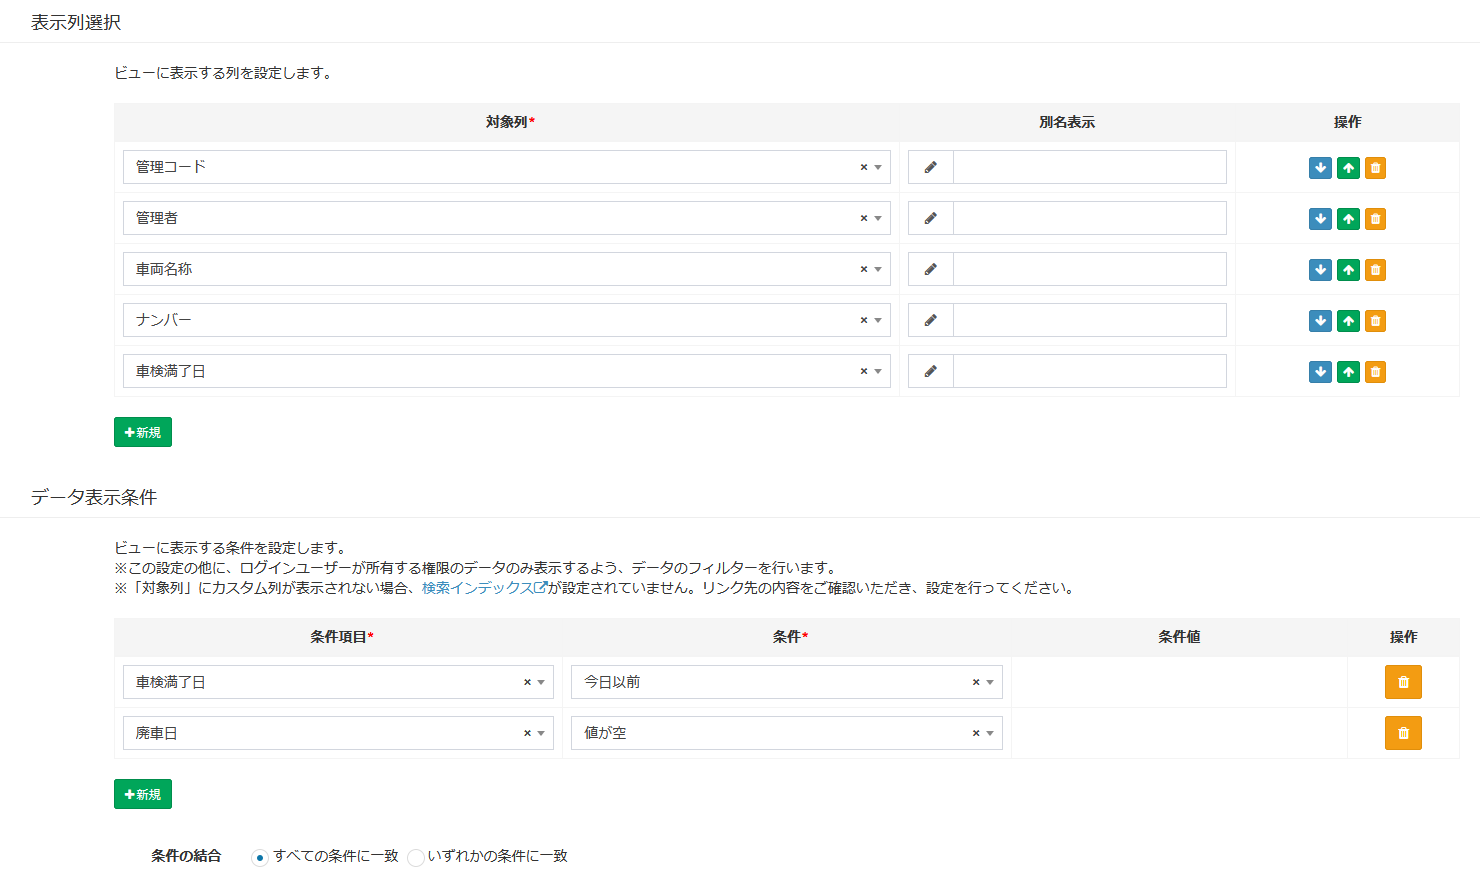This screenshot has height=885, width=1480.
Task: Move the 管理コード column down
Action: (1320, 168)
